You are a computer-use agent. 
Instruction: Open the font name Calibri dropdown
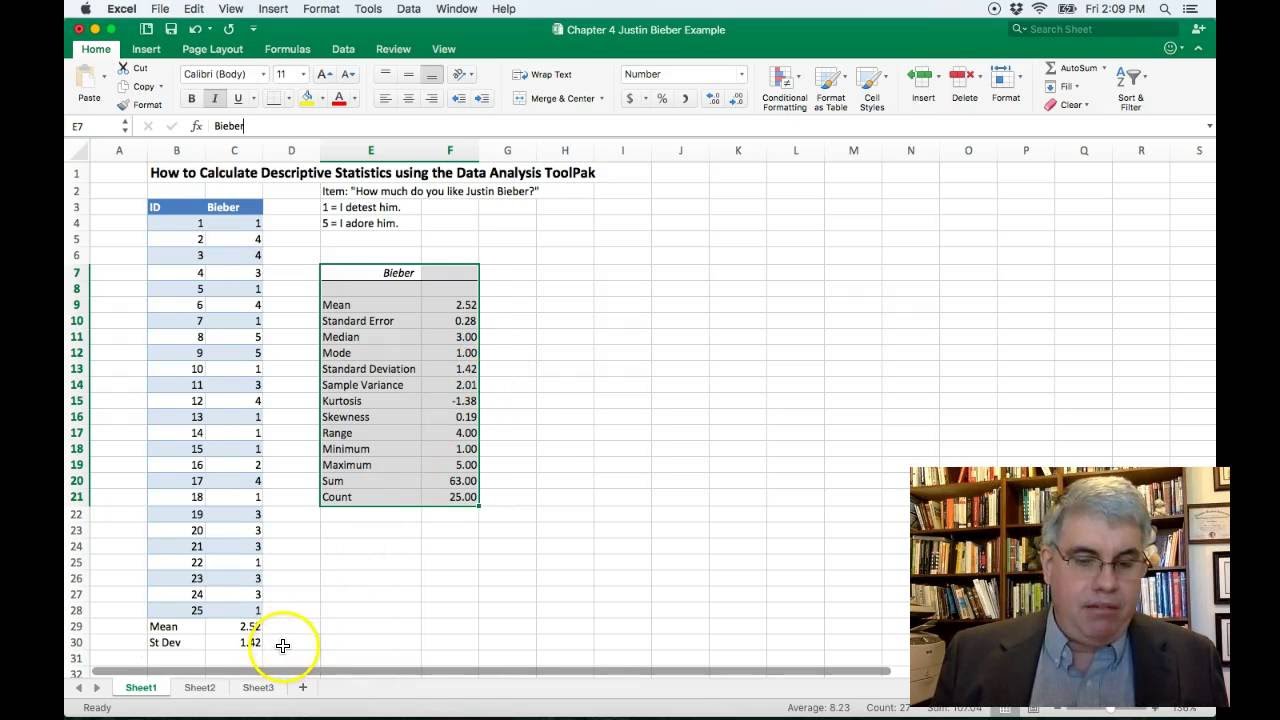tap(263, 74)
